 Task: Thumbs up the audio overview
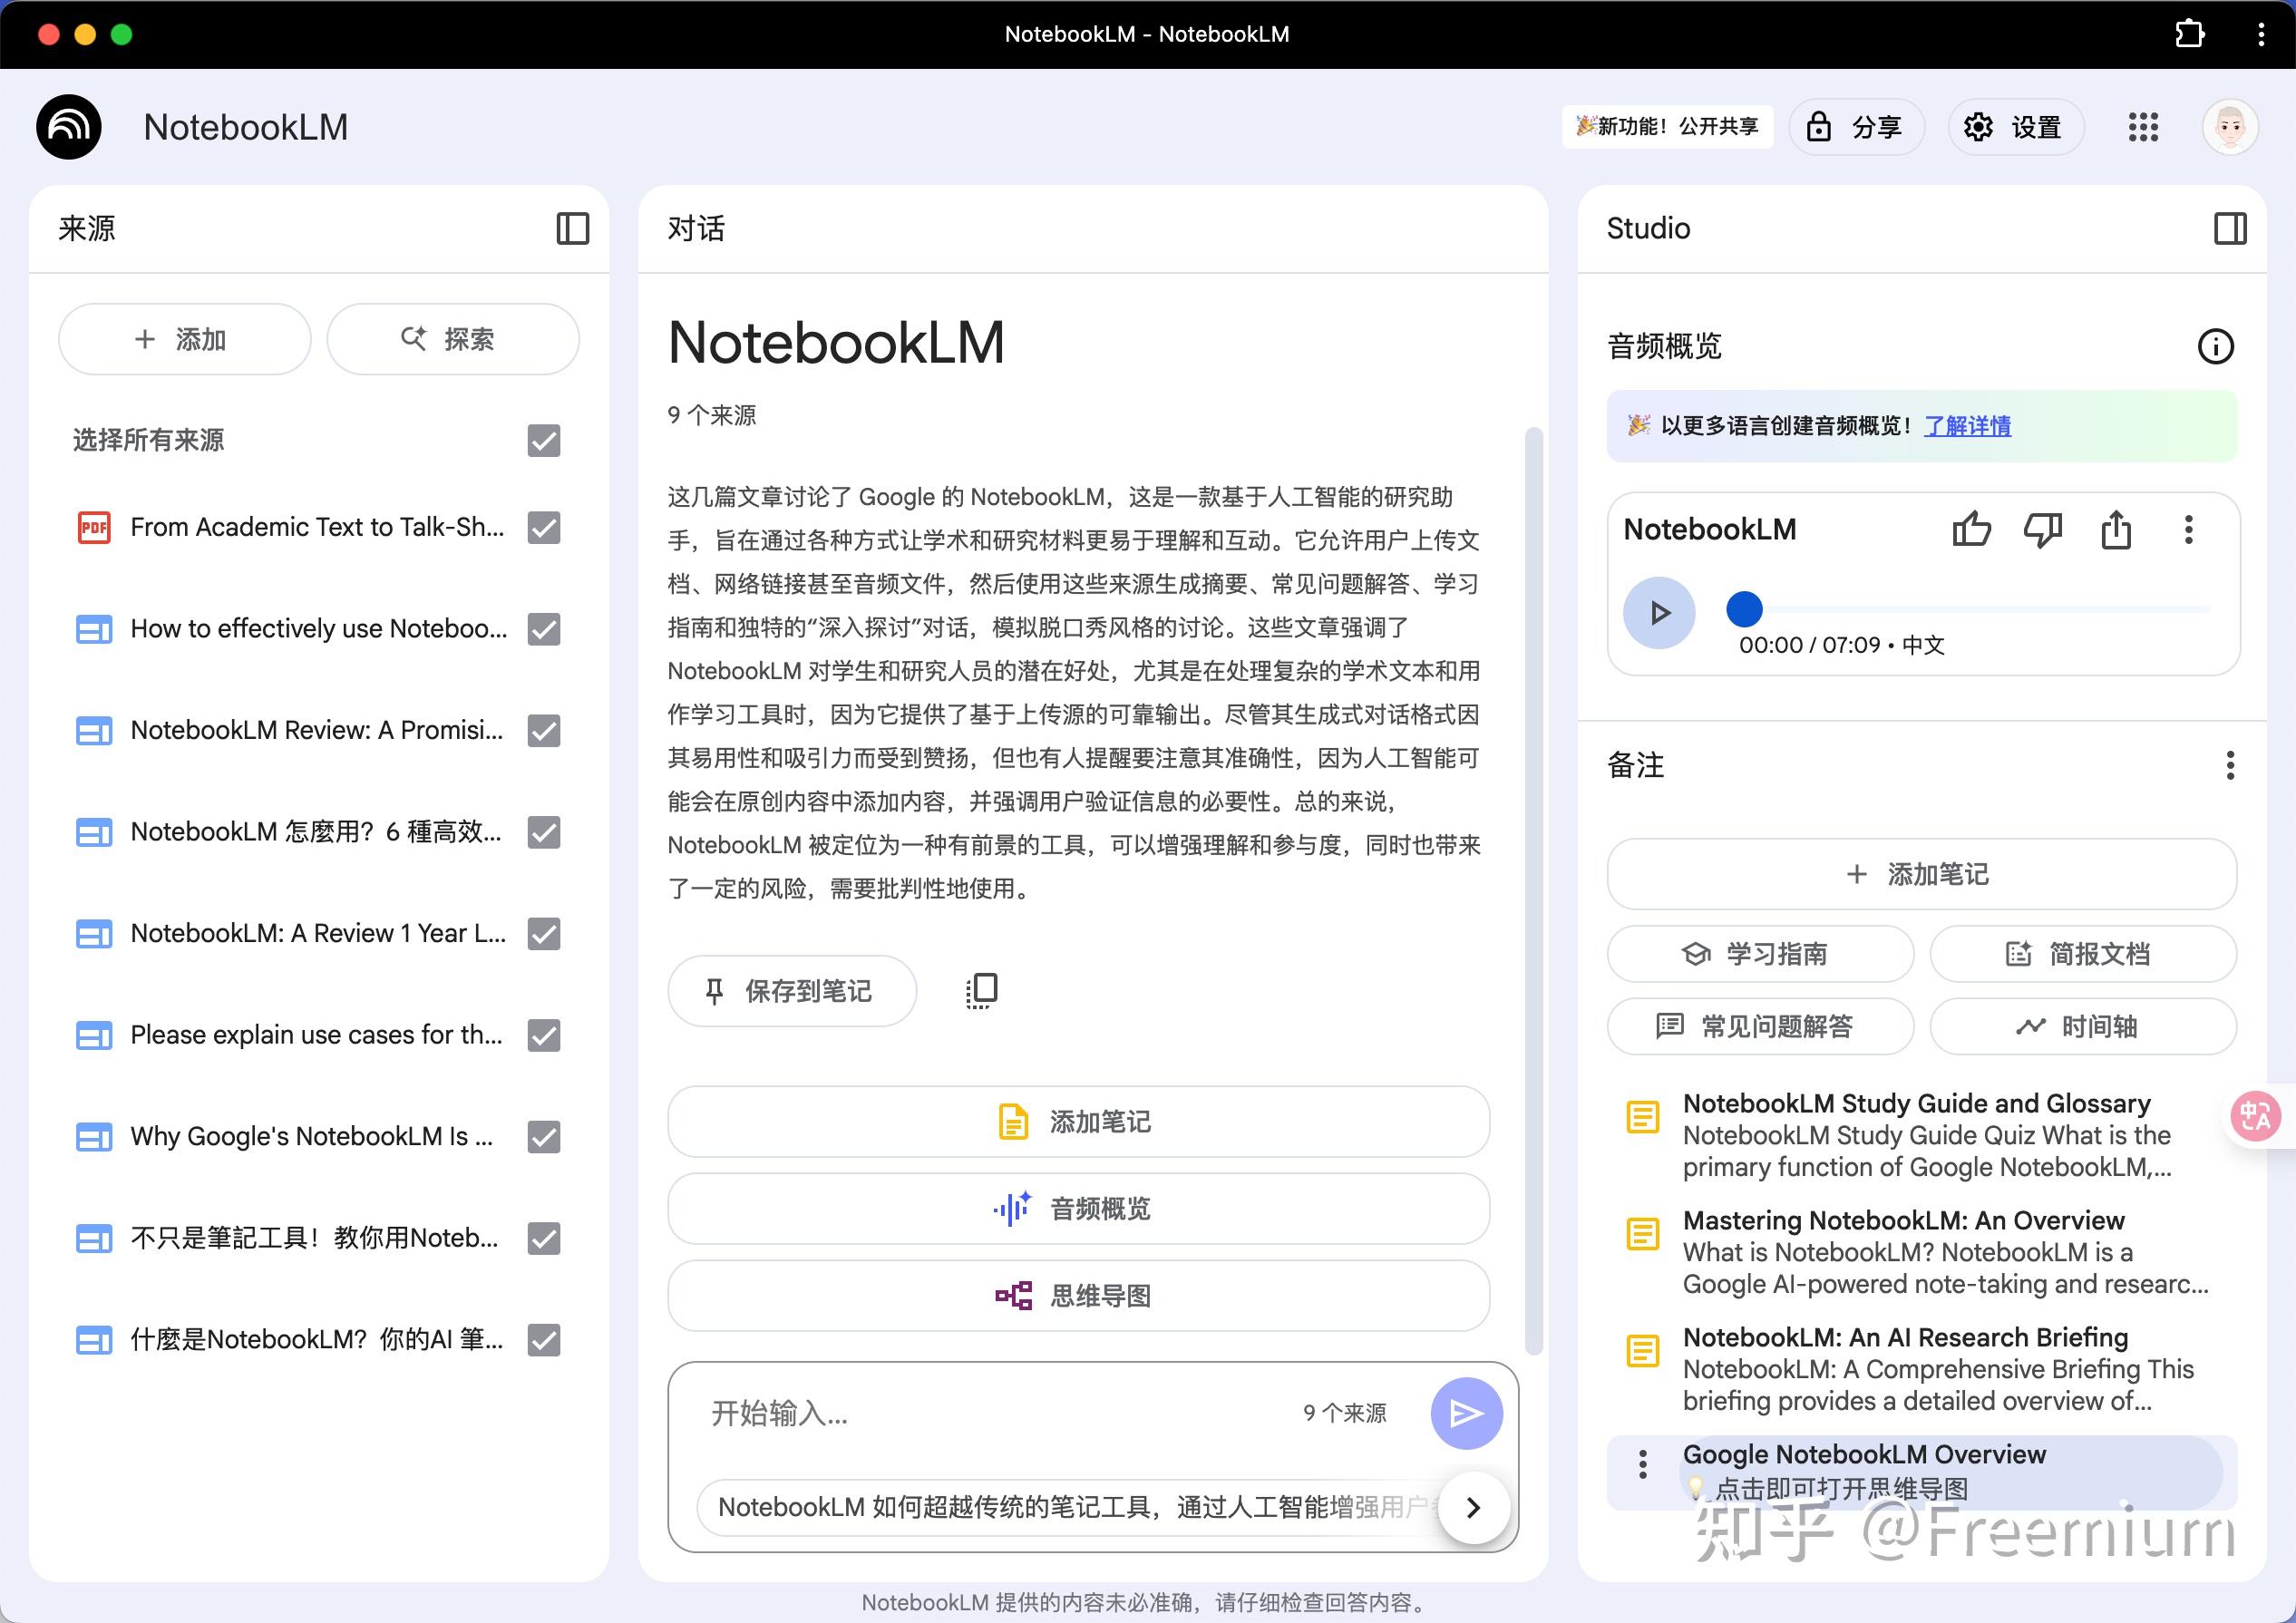click(x=1971, y=529)
